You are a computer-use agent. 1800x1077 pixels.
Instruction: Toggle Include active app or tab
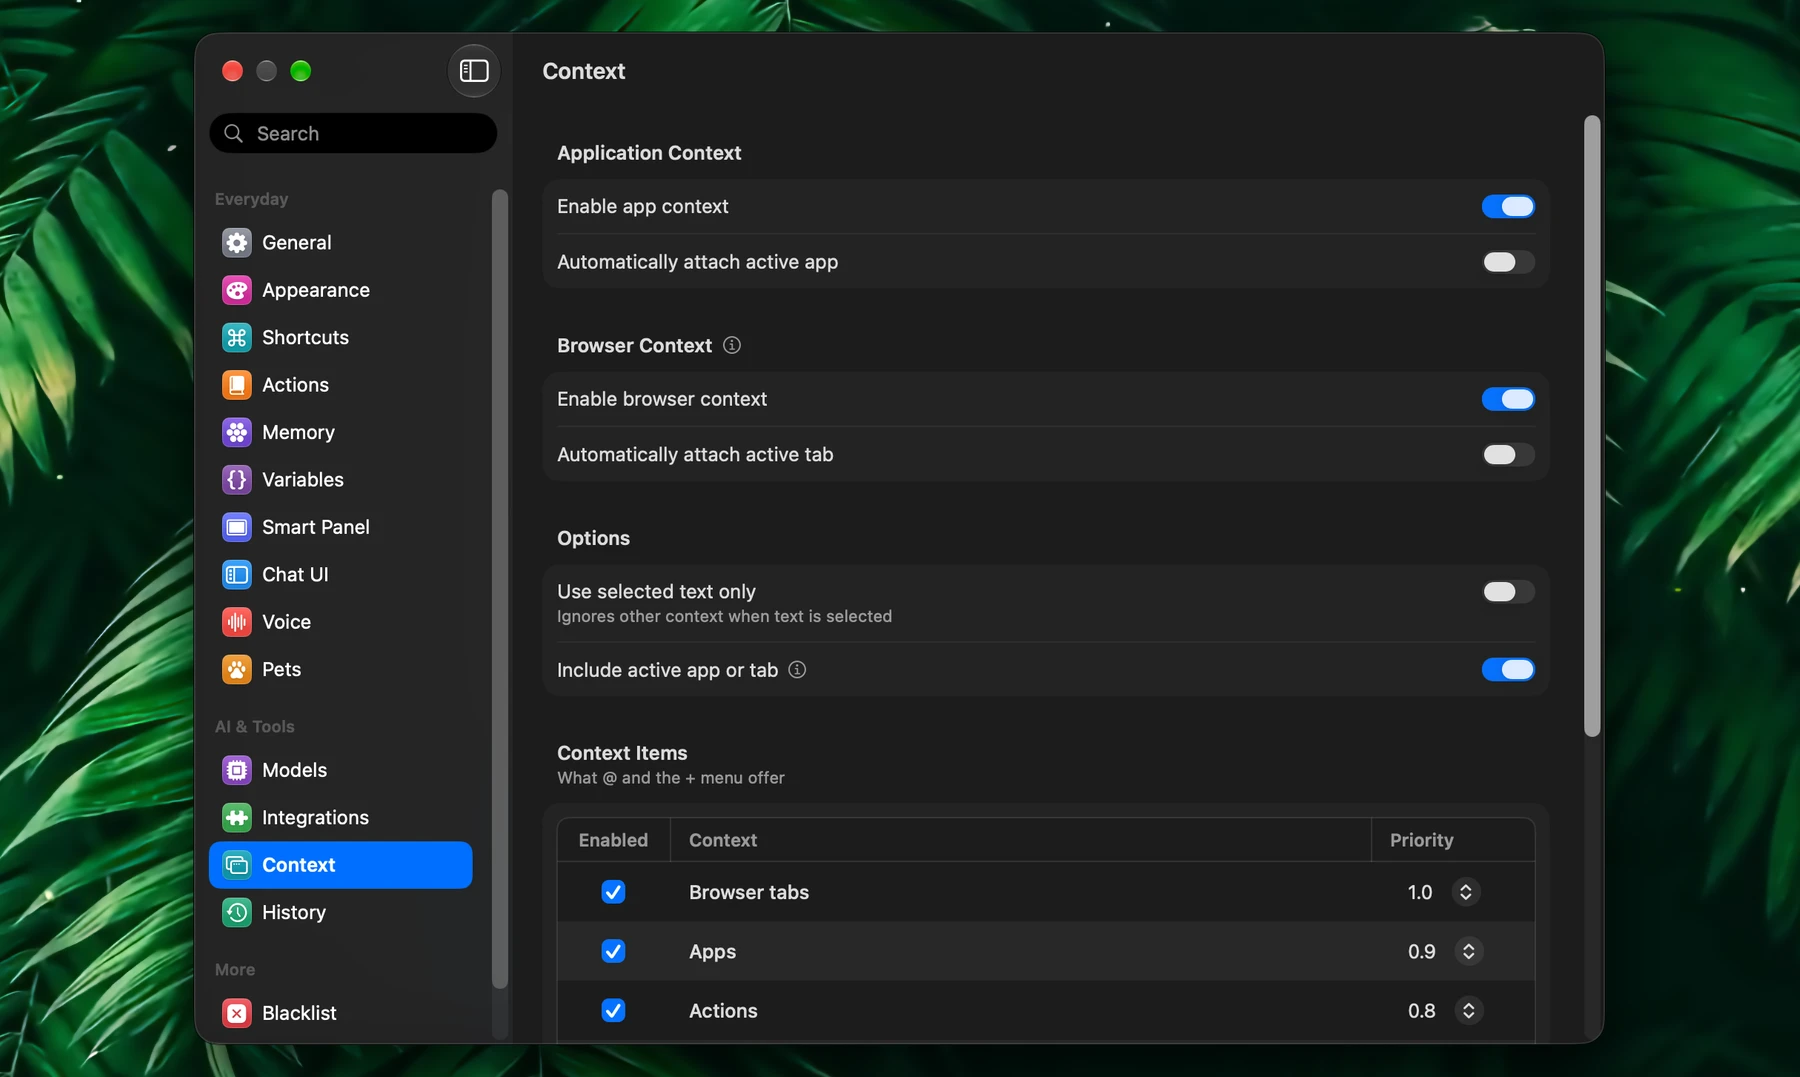pos(1508,670)
